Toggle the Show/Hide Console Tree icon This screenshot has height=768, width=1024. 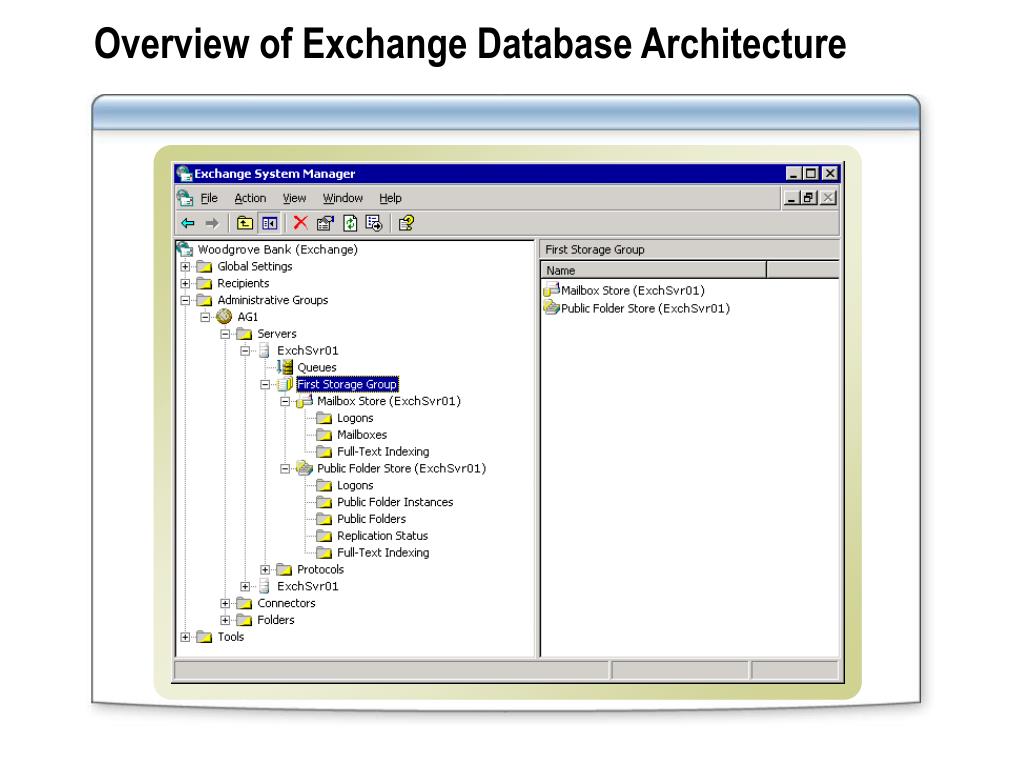point(269,223)
